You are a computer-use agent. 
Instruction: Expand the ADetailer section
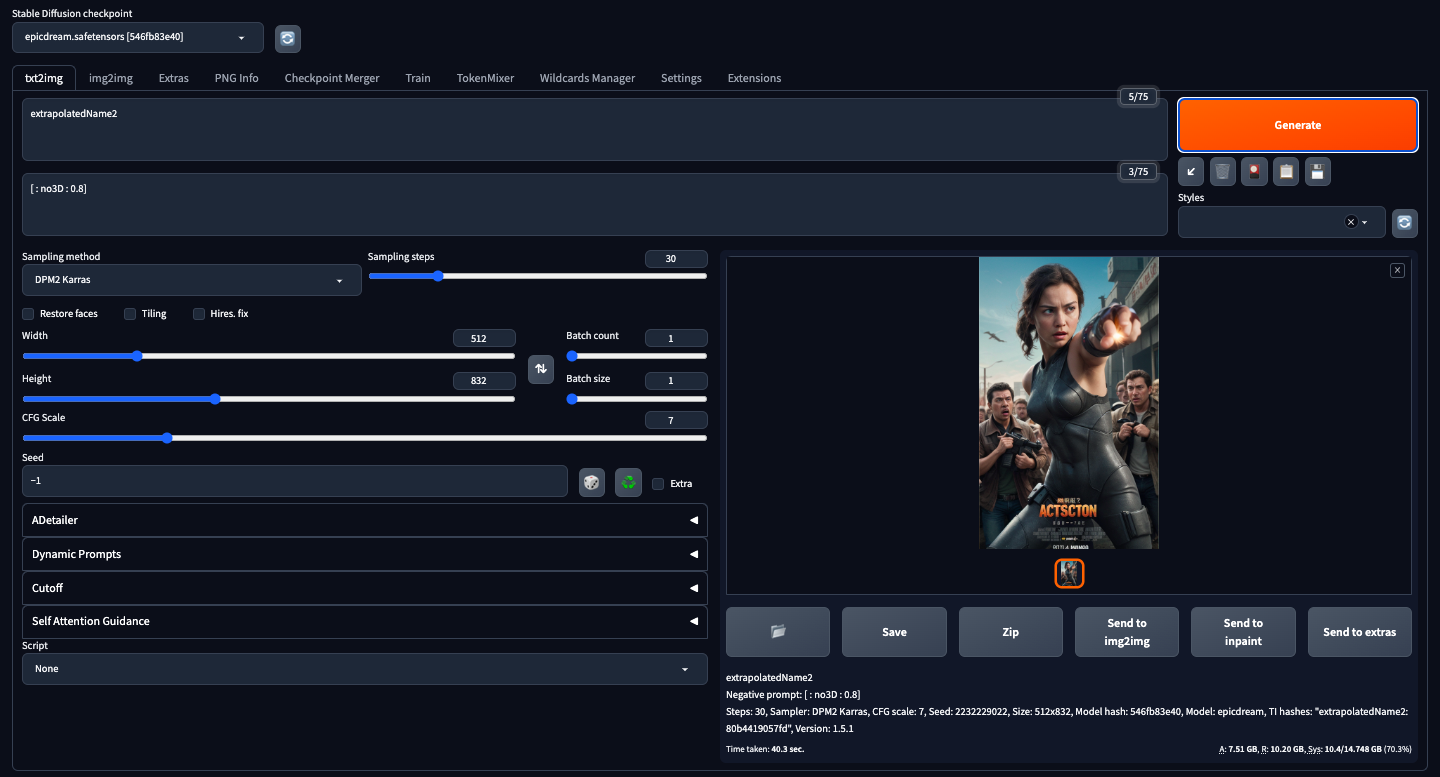tap(365, 520)
